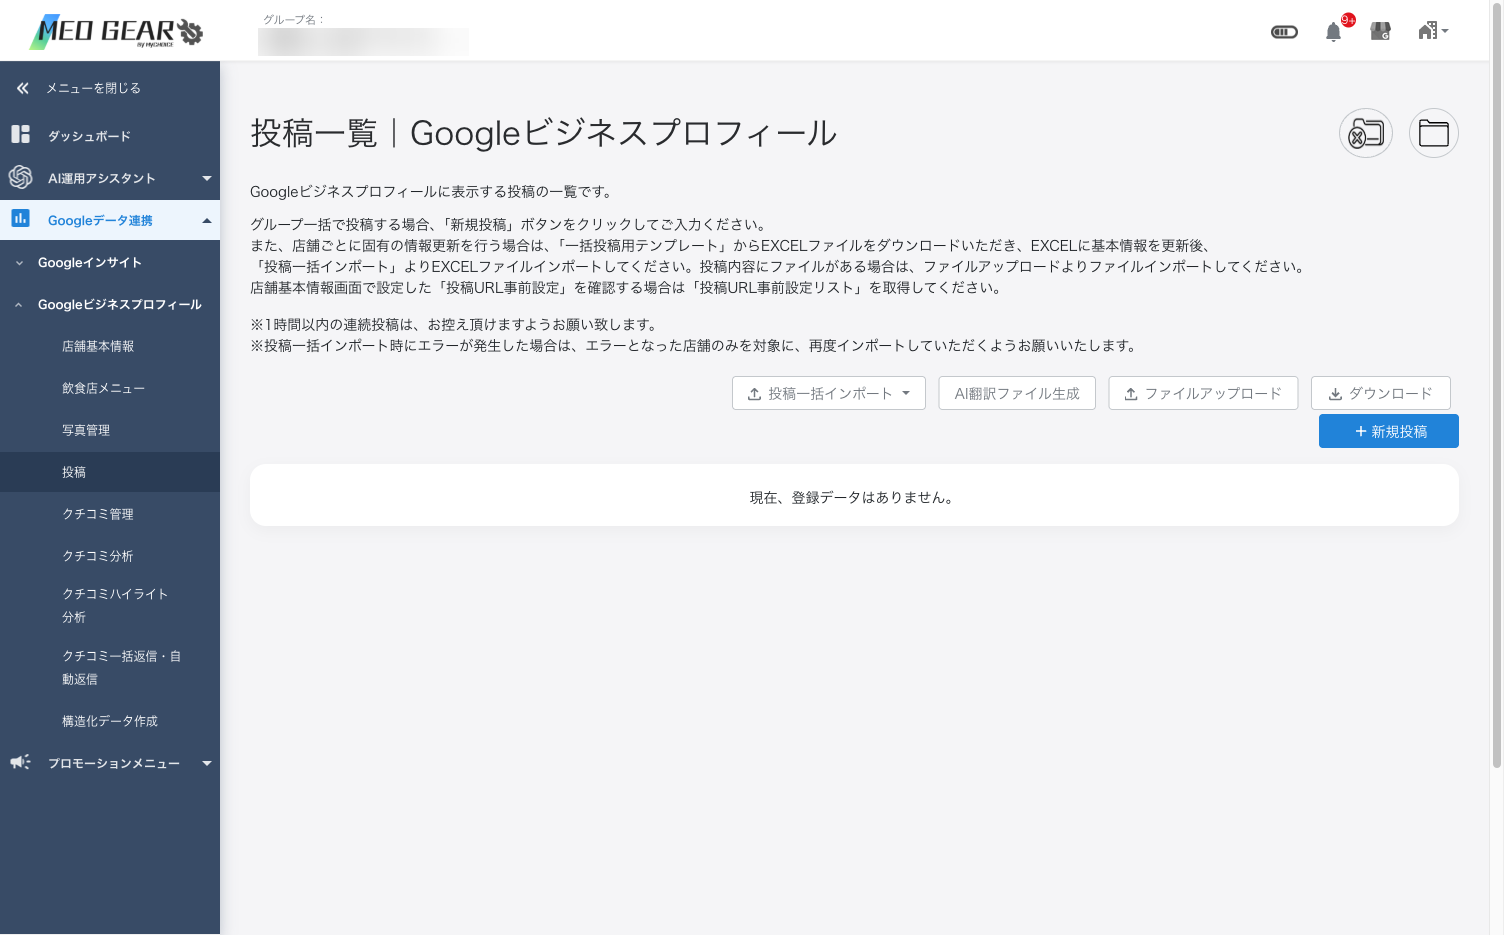Click the folder with X icon
This screenshot has width=1504, height=935.
point(1366,133)
